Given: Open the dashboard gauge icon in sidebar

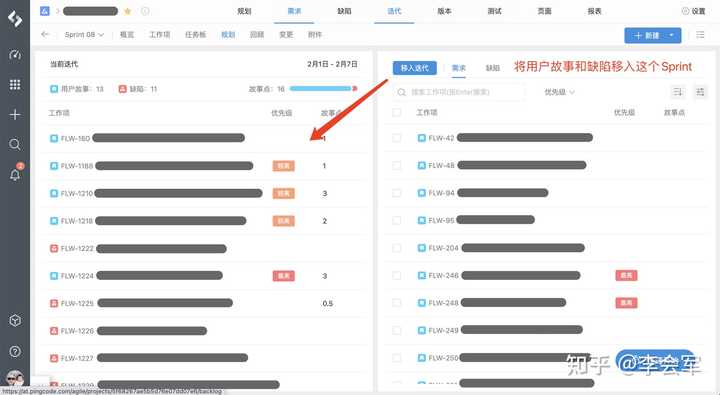Looking at the screenshot, I should click(15, 55).
